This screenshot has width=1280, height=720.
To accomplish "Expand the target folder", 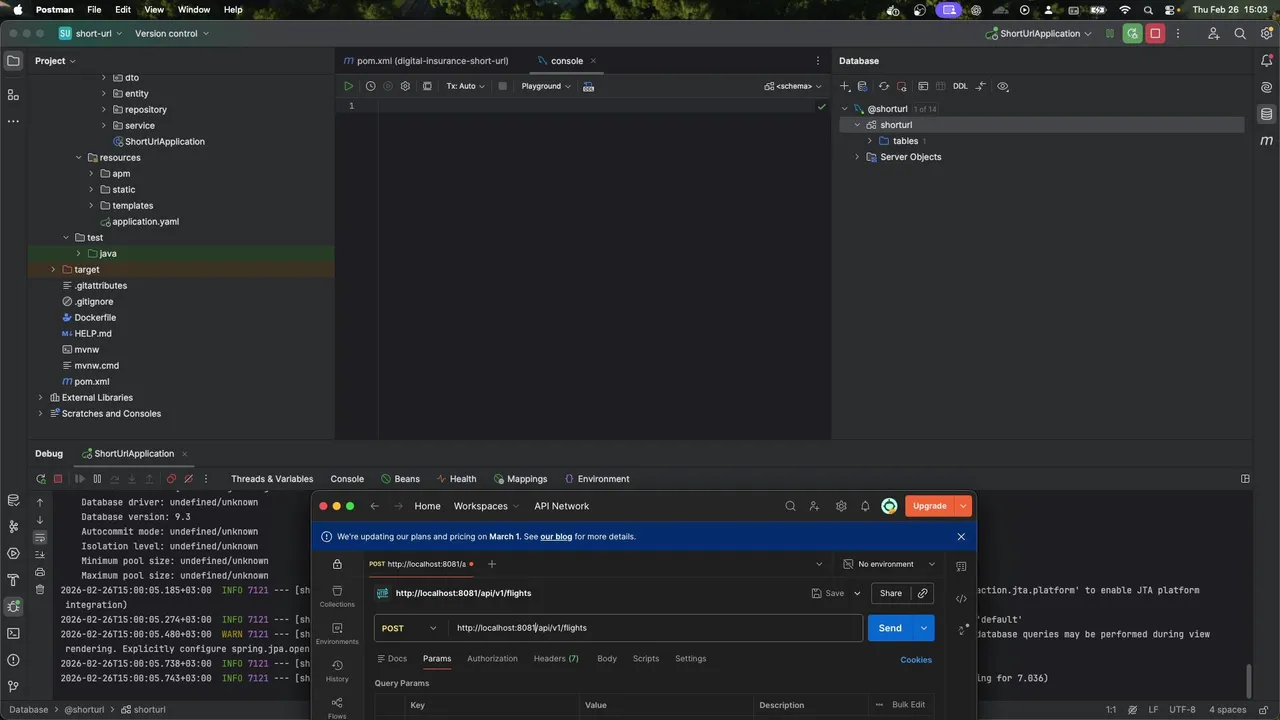I will click(x=54, y=269).
